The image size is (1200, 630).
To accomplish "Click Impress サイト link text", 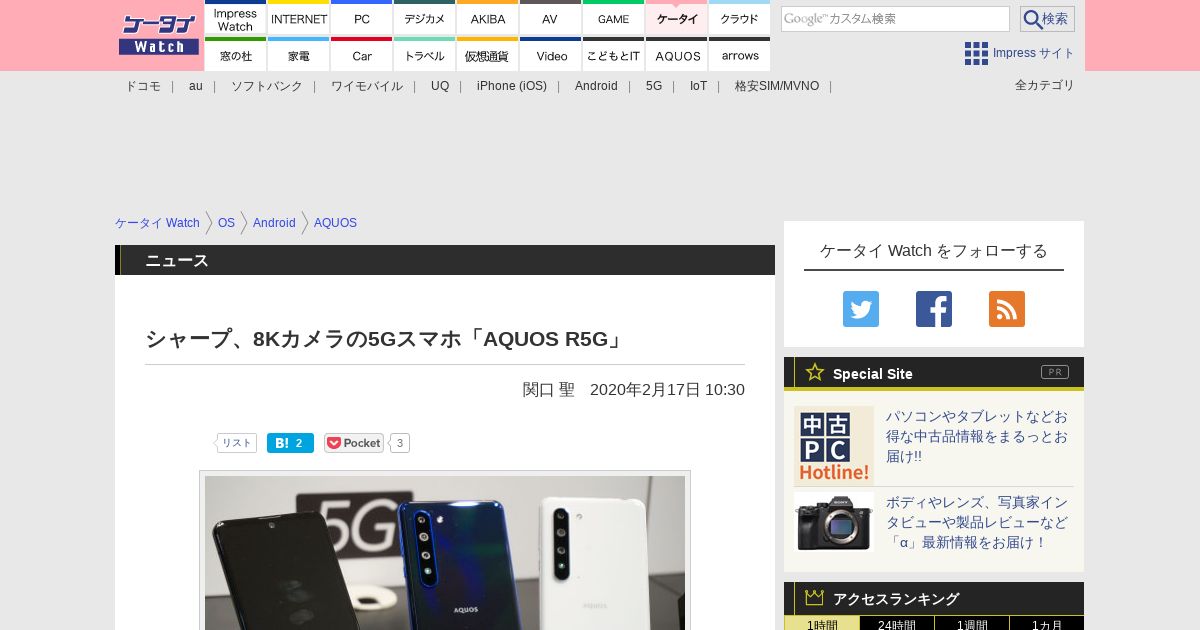I will tap(1034, 53).
